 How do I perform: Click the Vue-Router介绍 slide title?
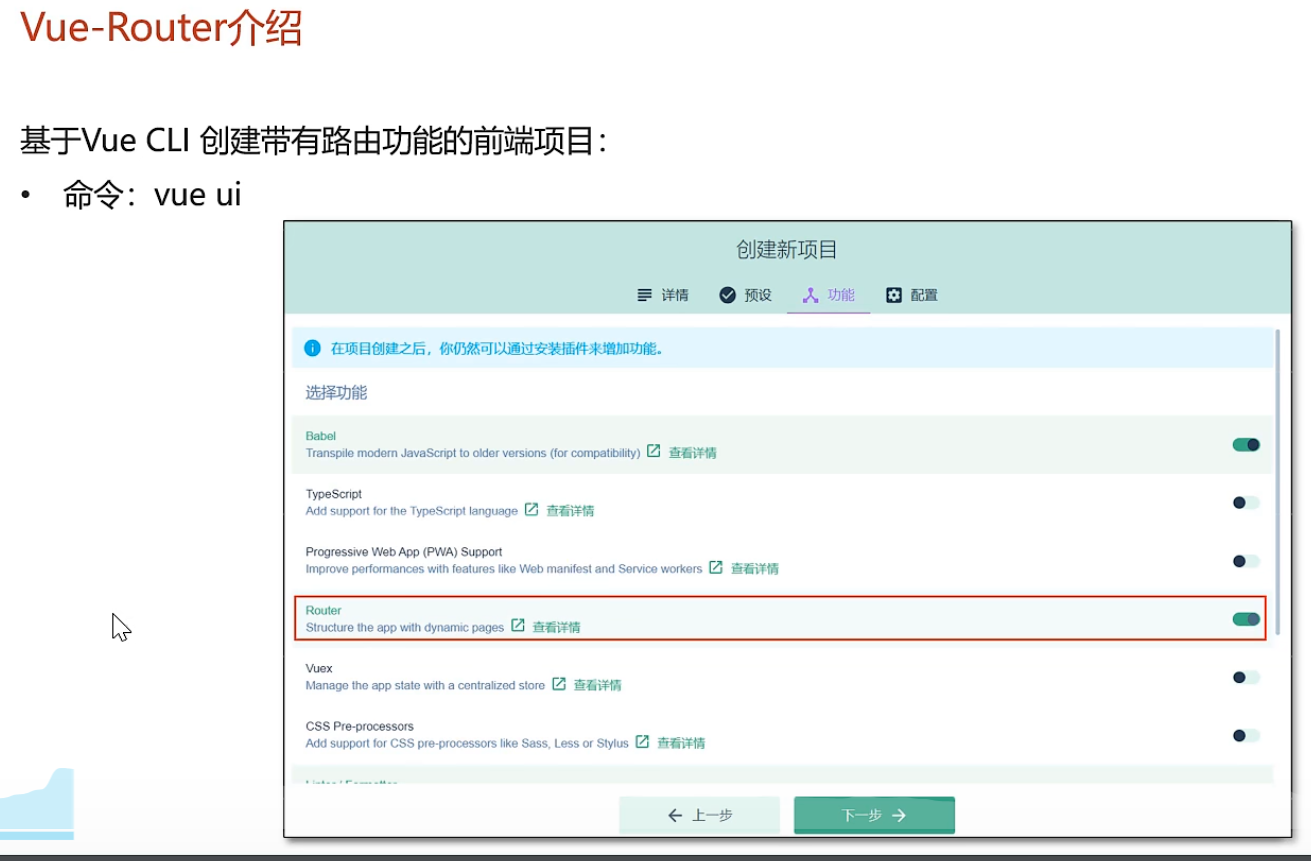(x=161, y=27)
